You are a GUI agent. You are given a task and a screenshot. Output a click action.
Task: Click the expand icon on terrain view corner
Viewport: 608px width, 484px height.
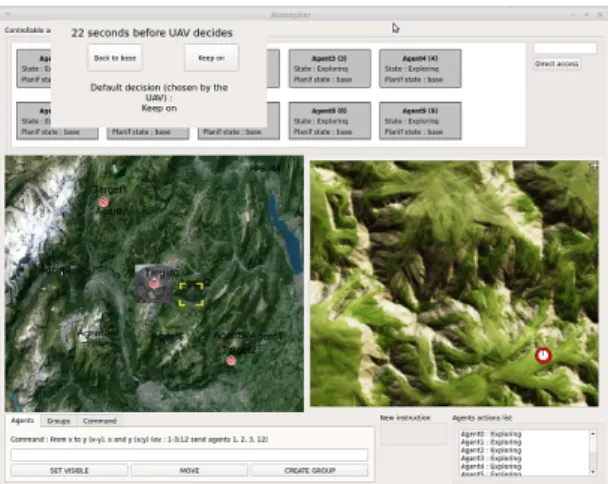tap(594, 166)
